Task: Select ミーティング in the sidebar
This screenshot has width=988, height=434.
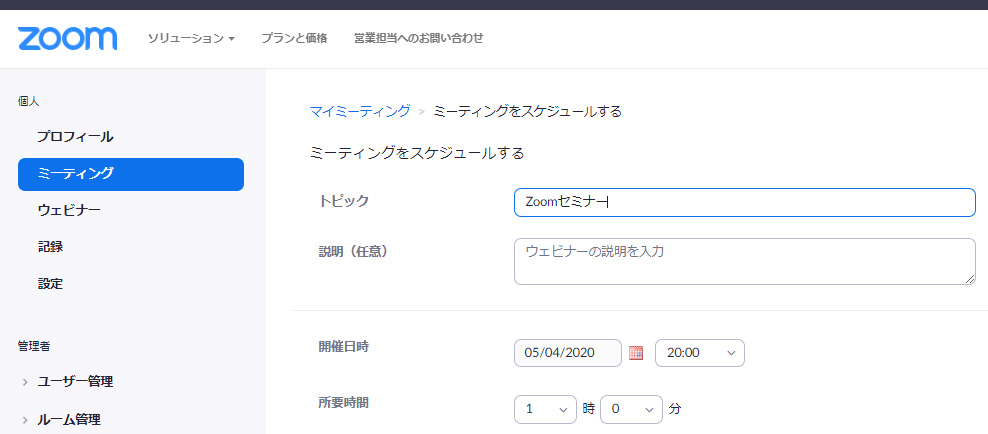Action: [x=130, y=174]
